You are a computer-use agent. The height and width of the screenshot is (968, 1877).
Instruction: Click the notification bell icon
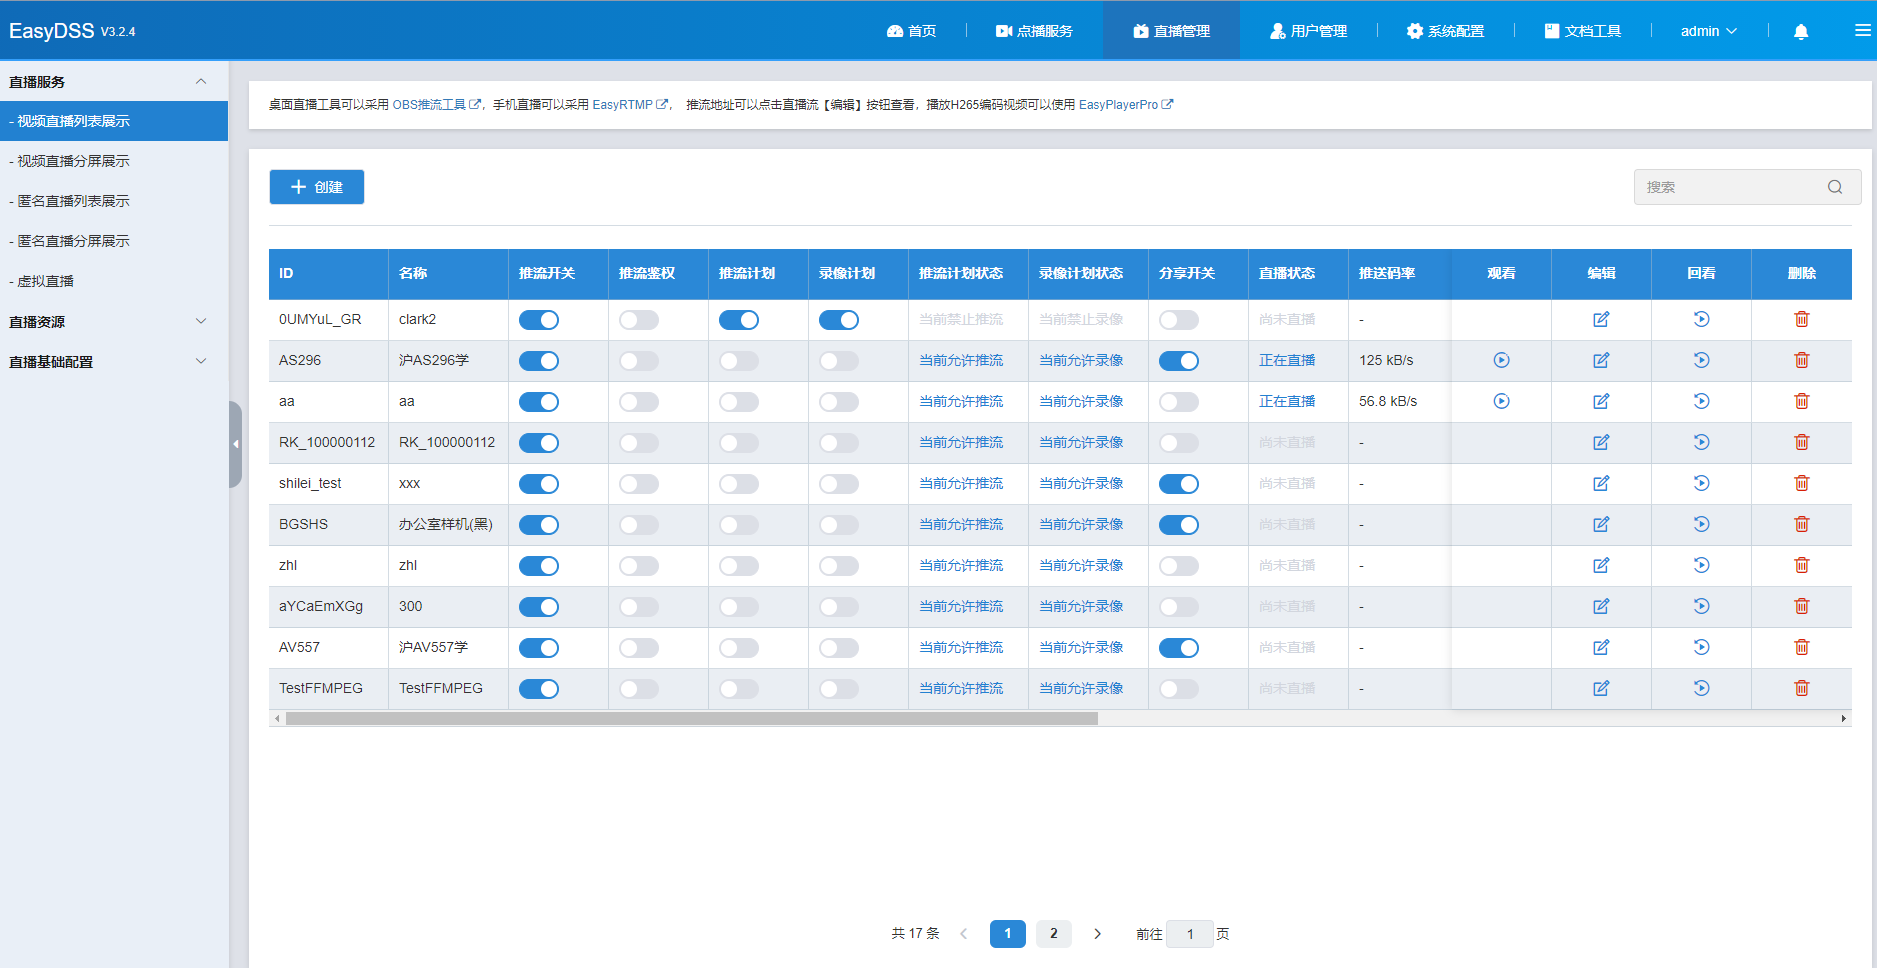[1801, 31]
